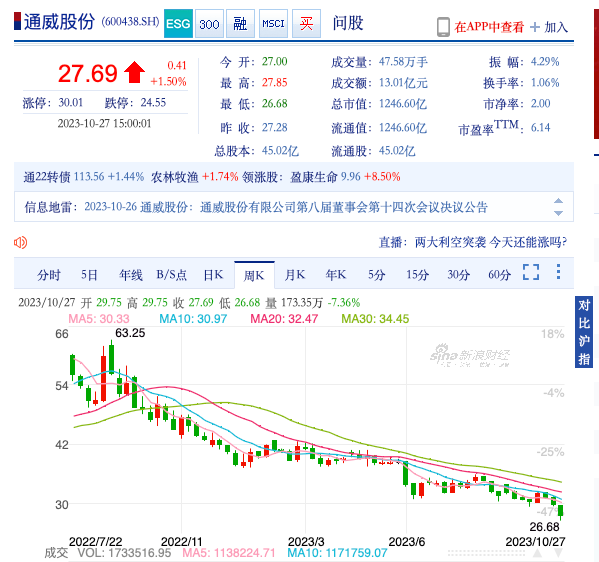The image size is (599, 562).
Task: Click the current price 27.69
Action: (87, 73)
